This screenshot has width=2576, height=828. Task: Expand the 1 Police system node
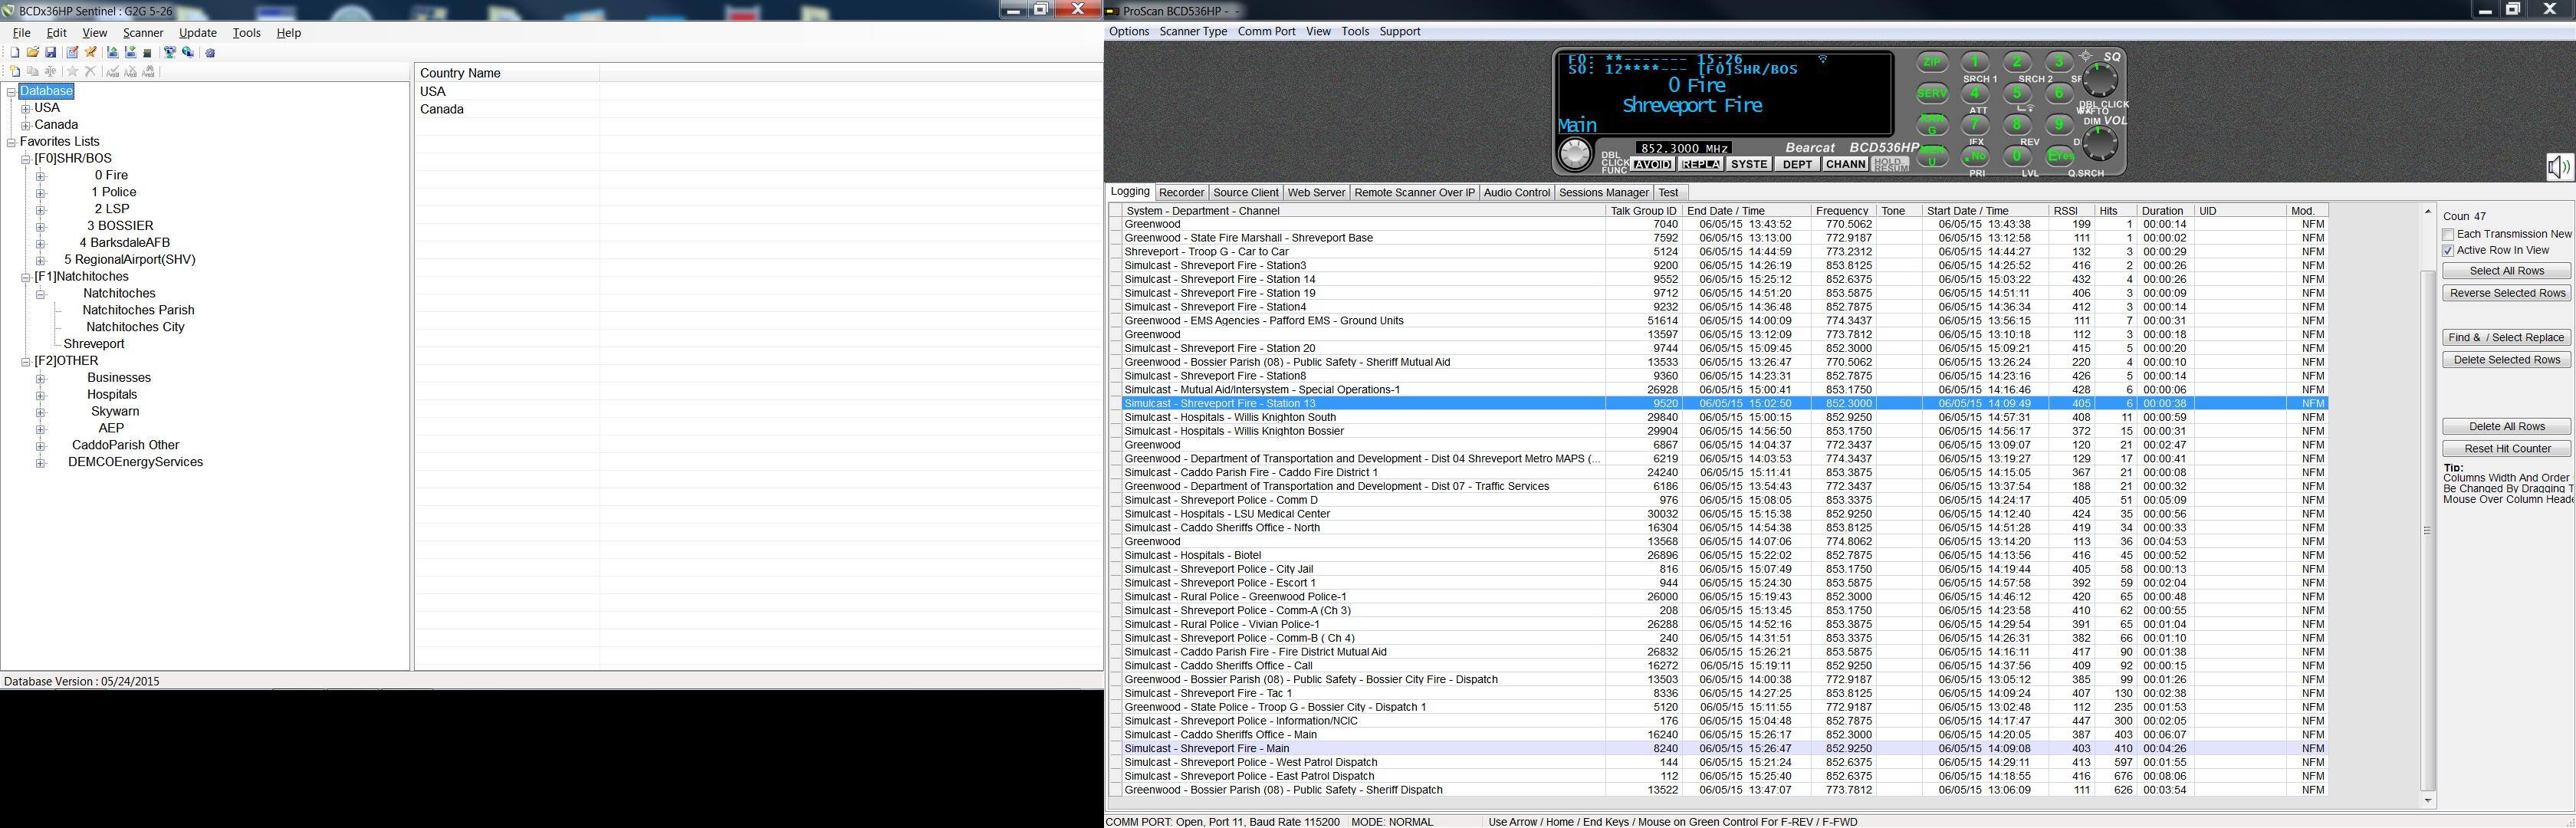tap(41, 193)
